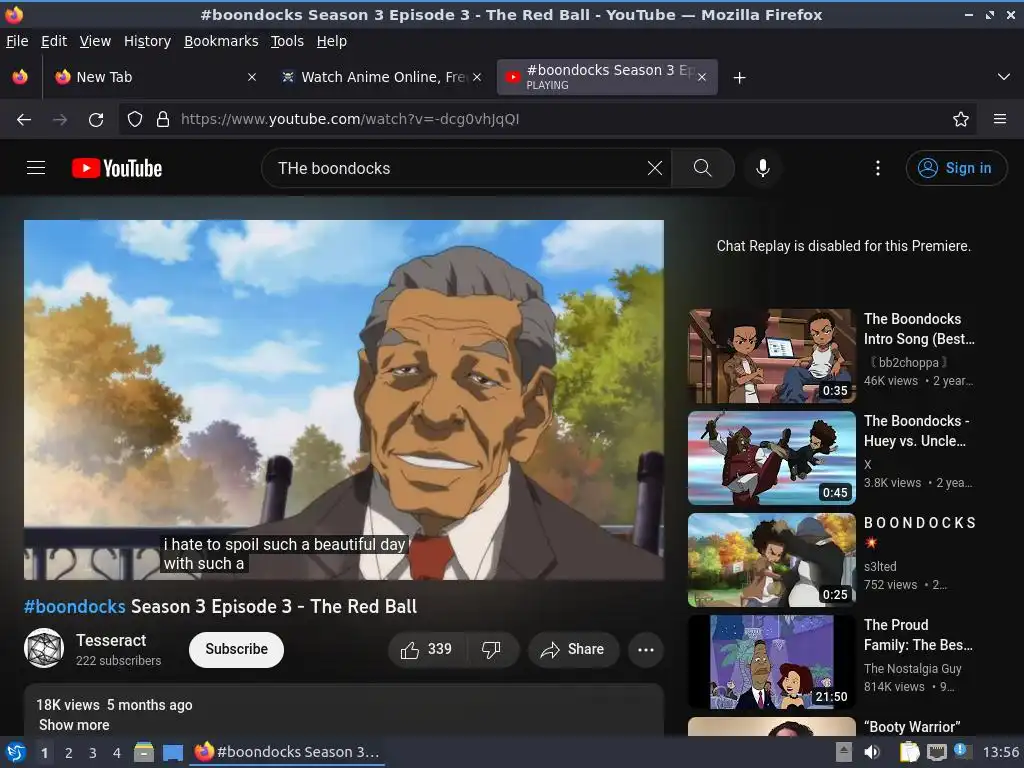Open The Boondocks Intro Song title
This screenshot has height=768, width=1024.
pos(920,329)
